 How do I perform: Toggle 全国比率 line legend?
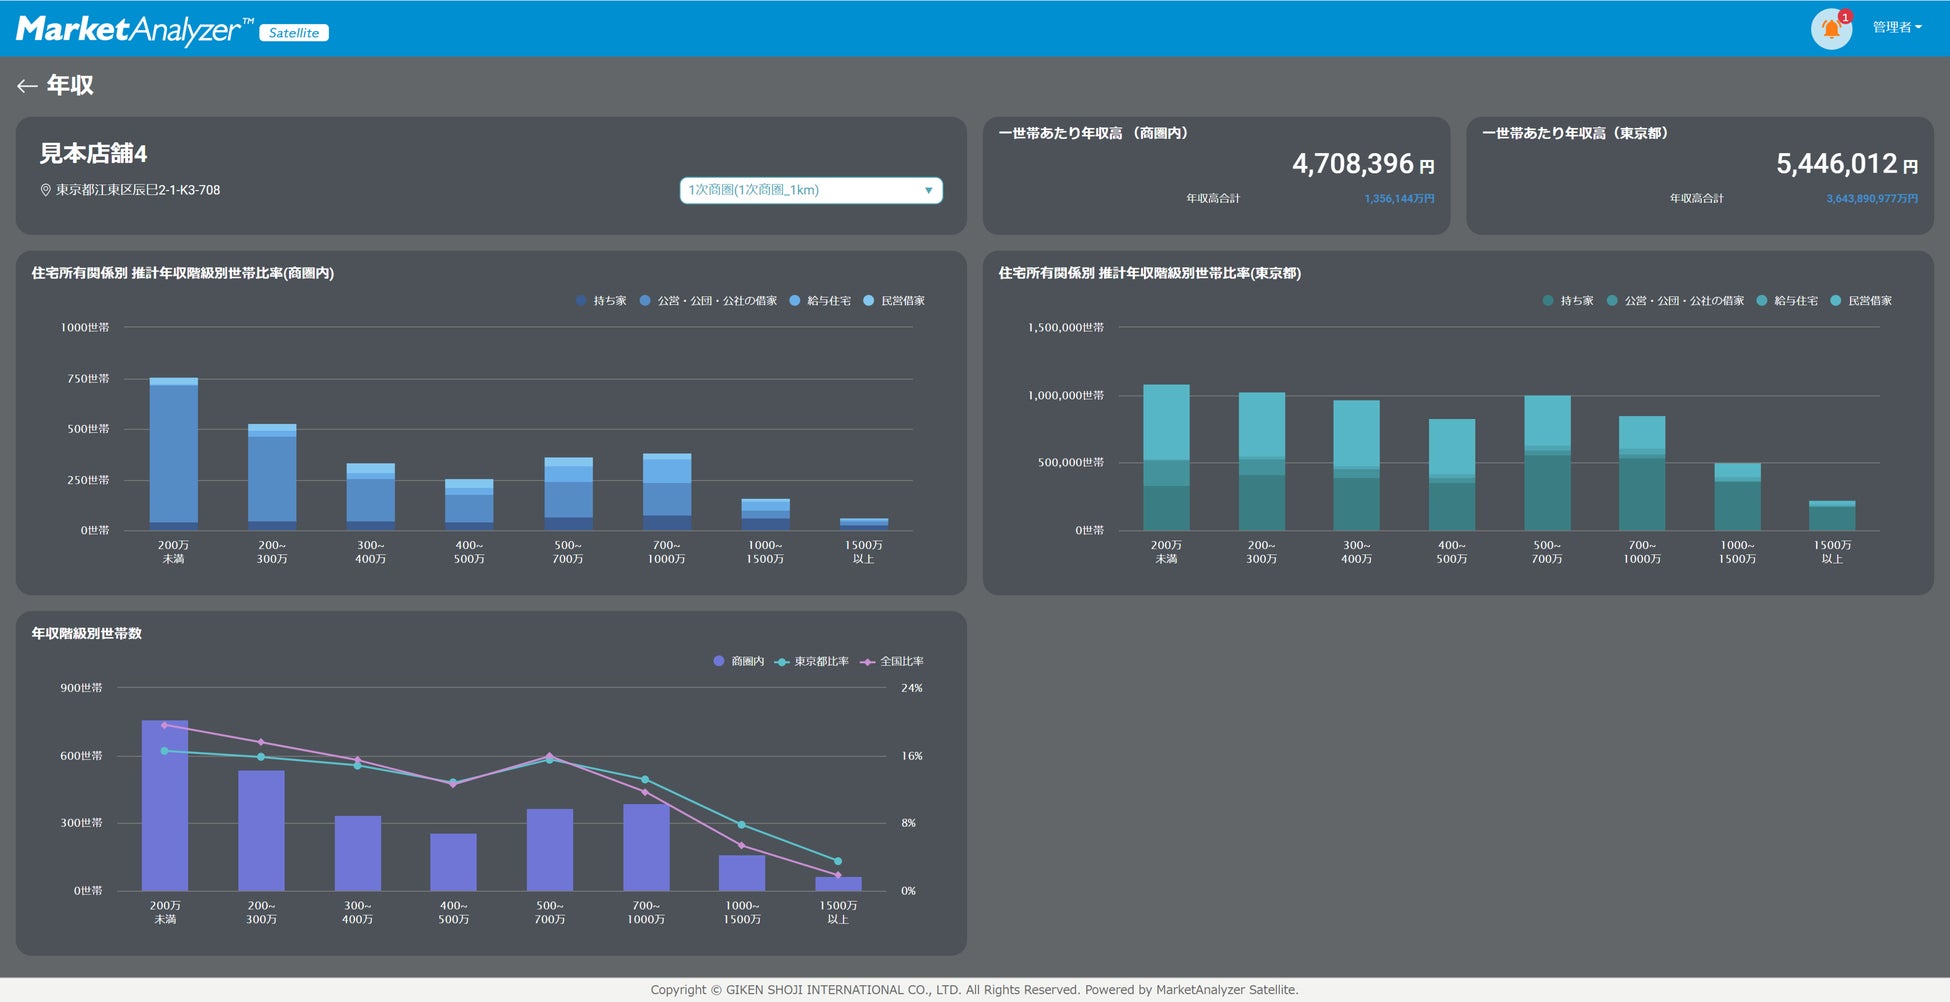tap(892, 662)
